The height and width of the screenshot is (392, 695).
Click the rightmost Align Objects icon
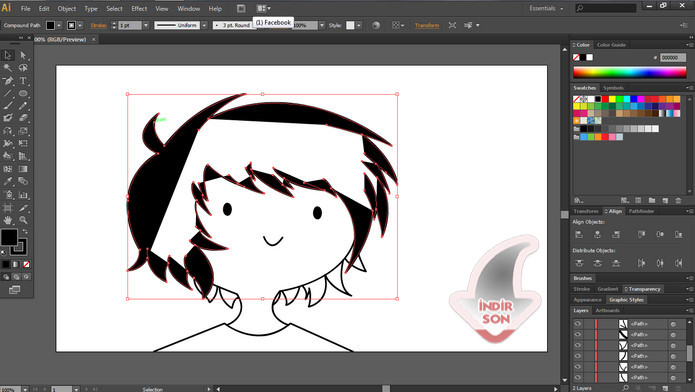point(679,235)
